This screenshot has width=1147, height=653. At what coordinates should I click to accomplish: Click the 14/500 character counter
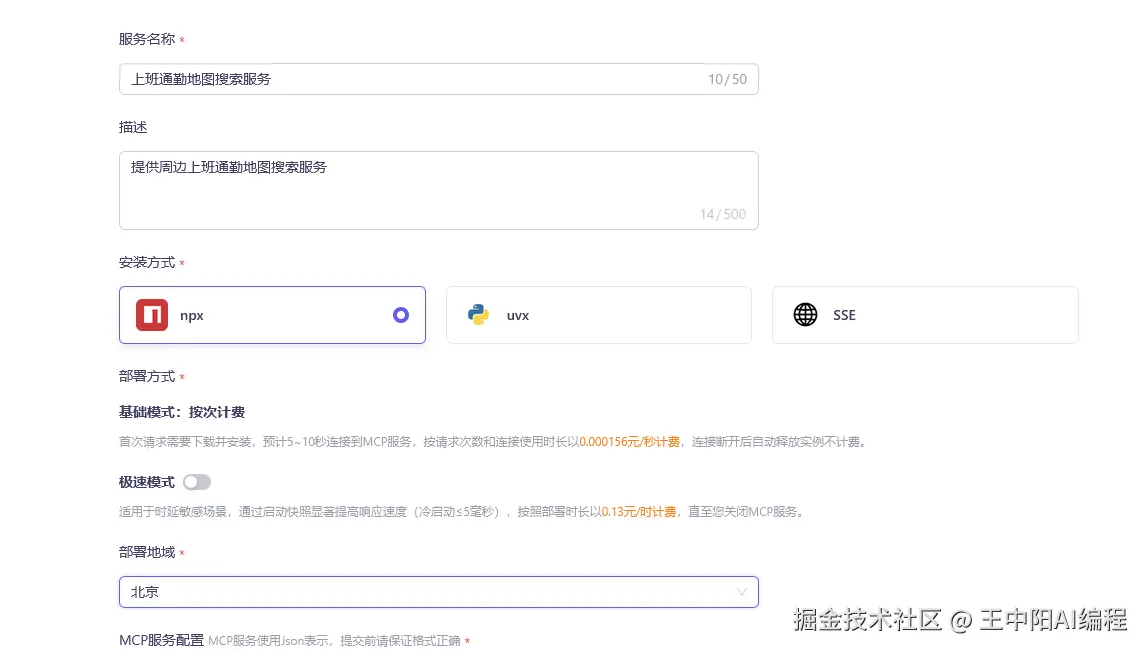723,214
